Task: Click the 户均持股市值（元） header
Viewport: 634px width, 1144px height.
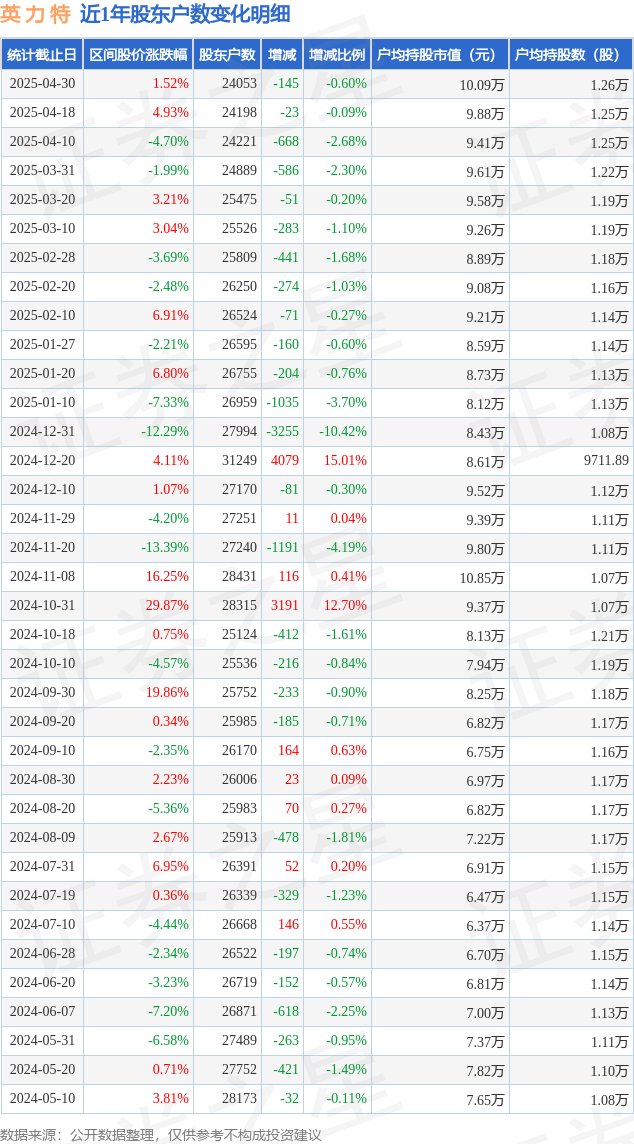Action: (440, 55)
